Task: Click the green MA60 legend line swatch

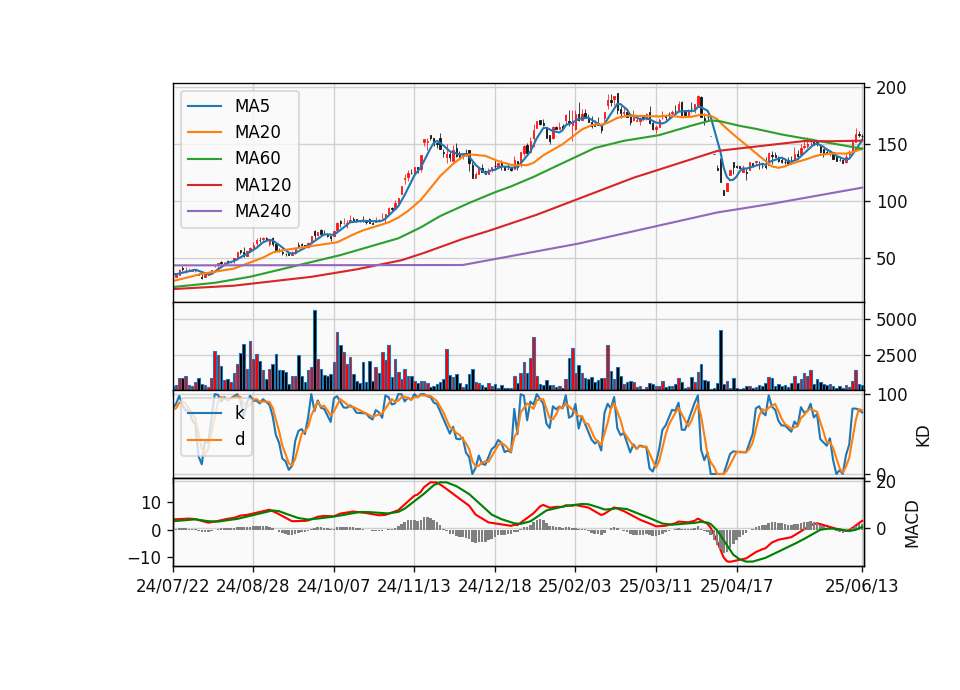Action: pos(204,159)
